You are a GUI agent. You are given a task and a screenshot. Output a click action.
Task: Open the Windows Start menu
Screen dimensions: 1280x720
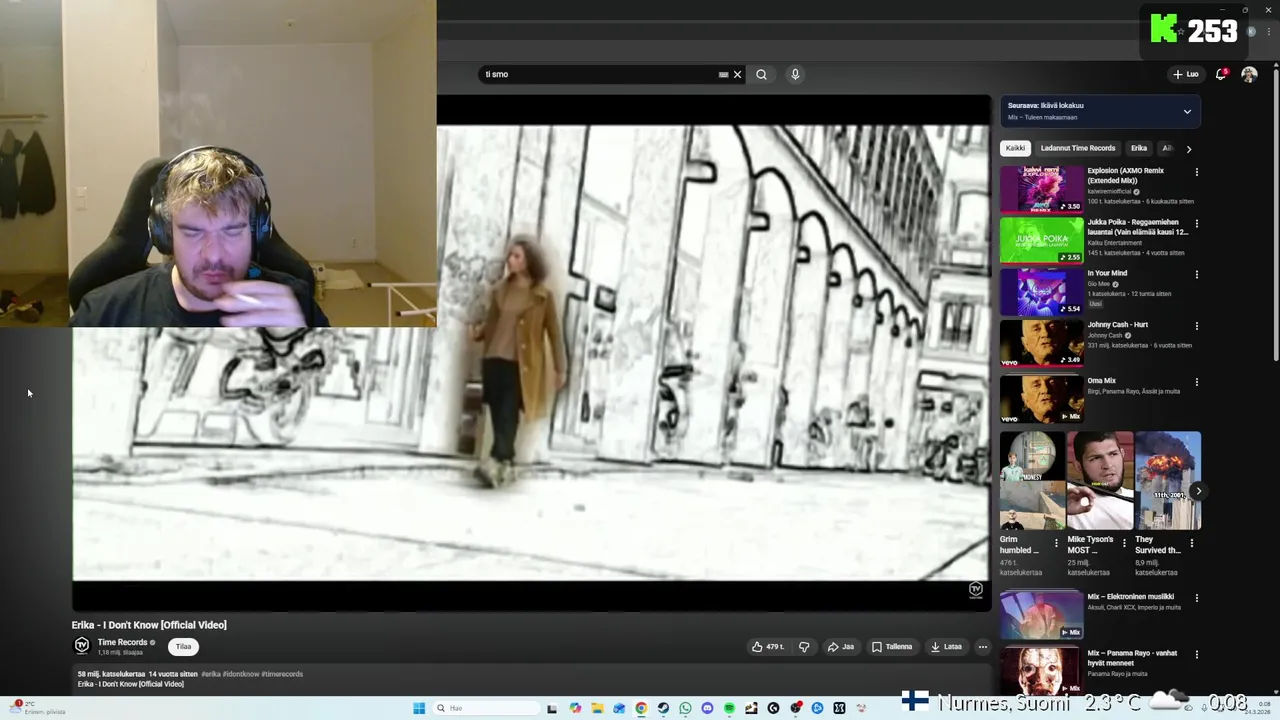419,708
